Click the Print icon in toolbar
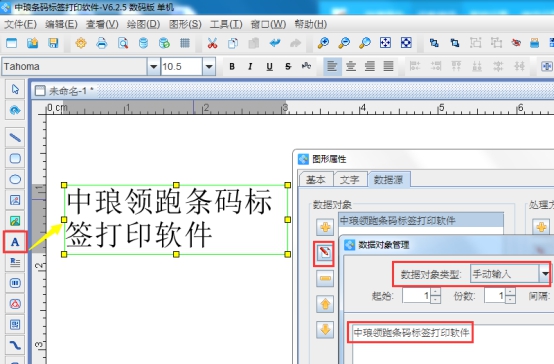 point(102,43)
